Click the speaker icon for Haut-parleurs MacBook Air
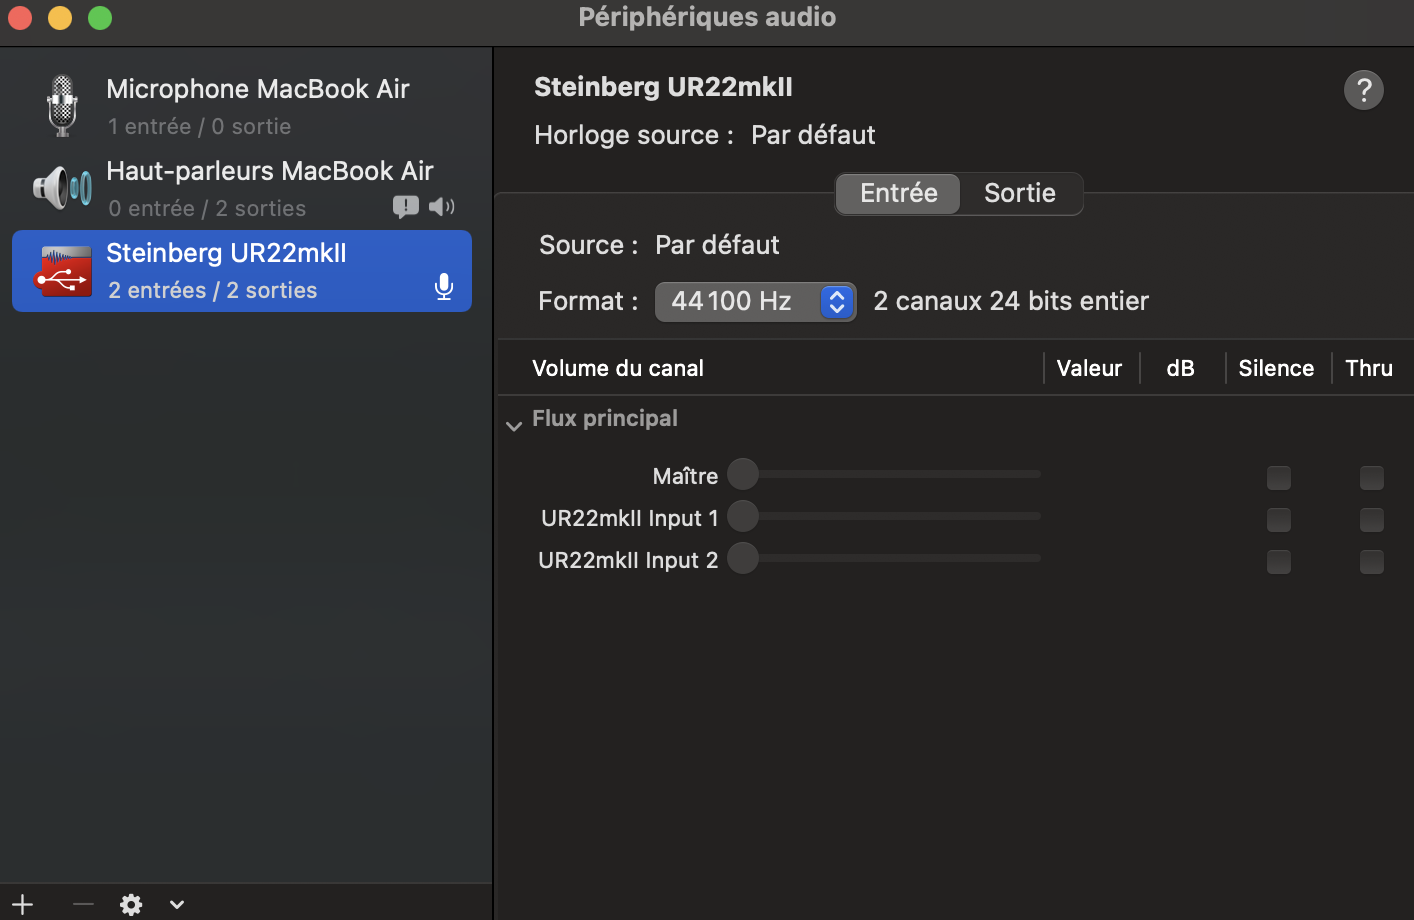Viewport: 1414px width, 920px height. tap(62, 187)
